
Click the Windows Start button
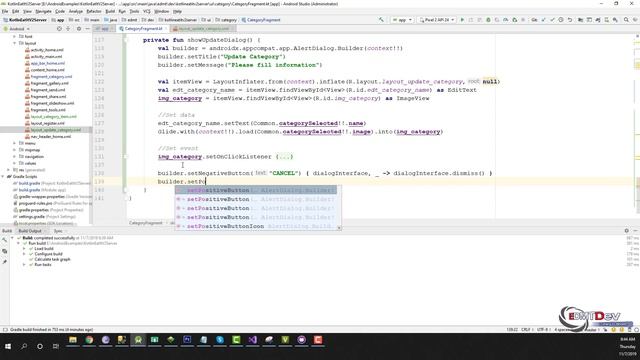point(8,346)
